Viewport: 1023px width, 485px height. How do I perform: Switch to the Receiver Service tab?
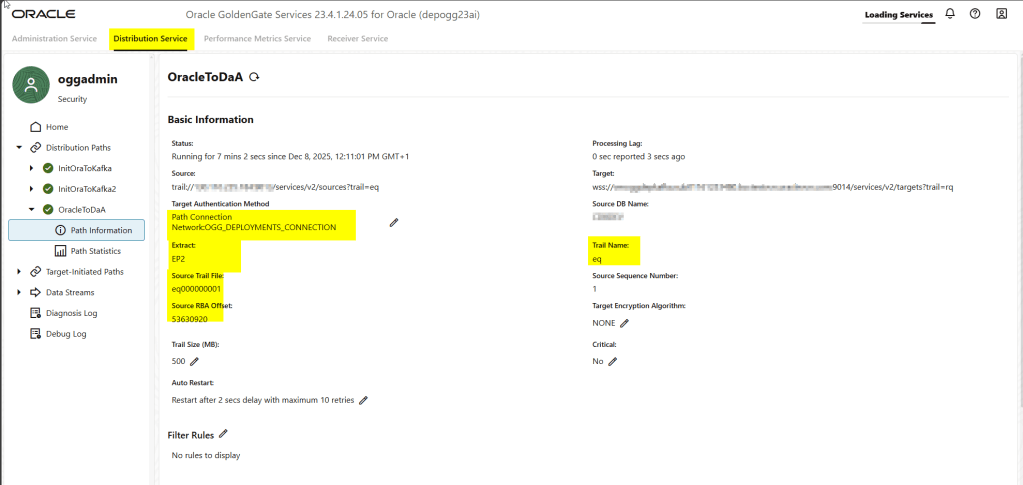[355, 38]
